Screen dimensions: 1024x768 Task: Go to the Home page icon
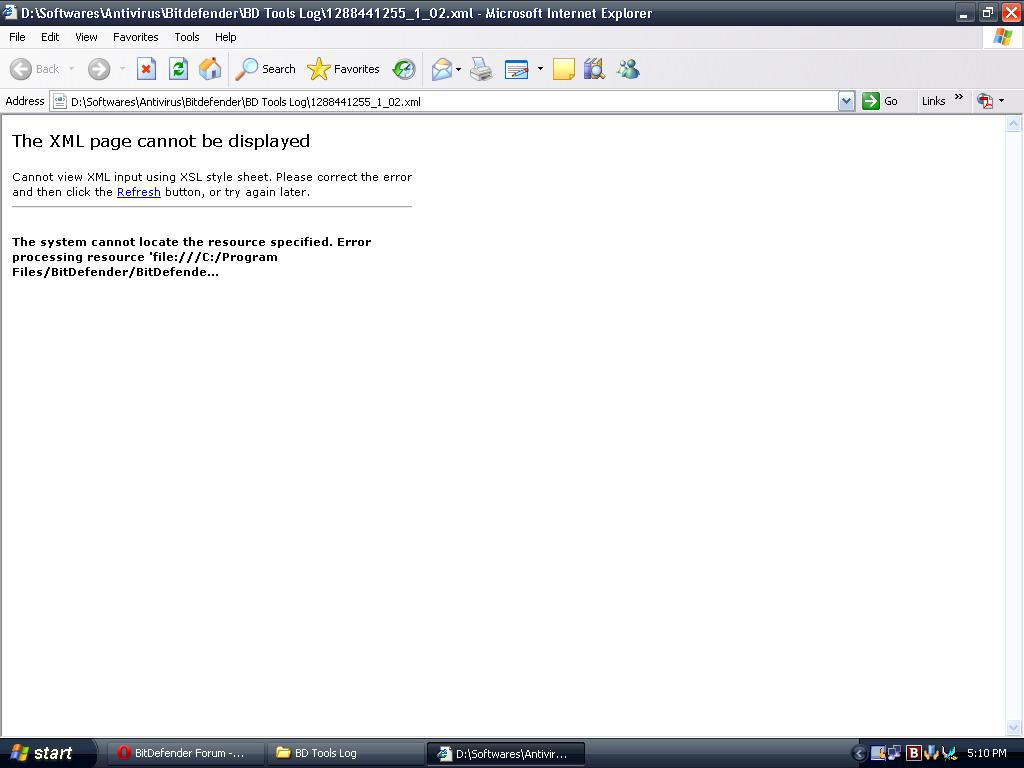coord(210,69)
